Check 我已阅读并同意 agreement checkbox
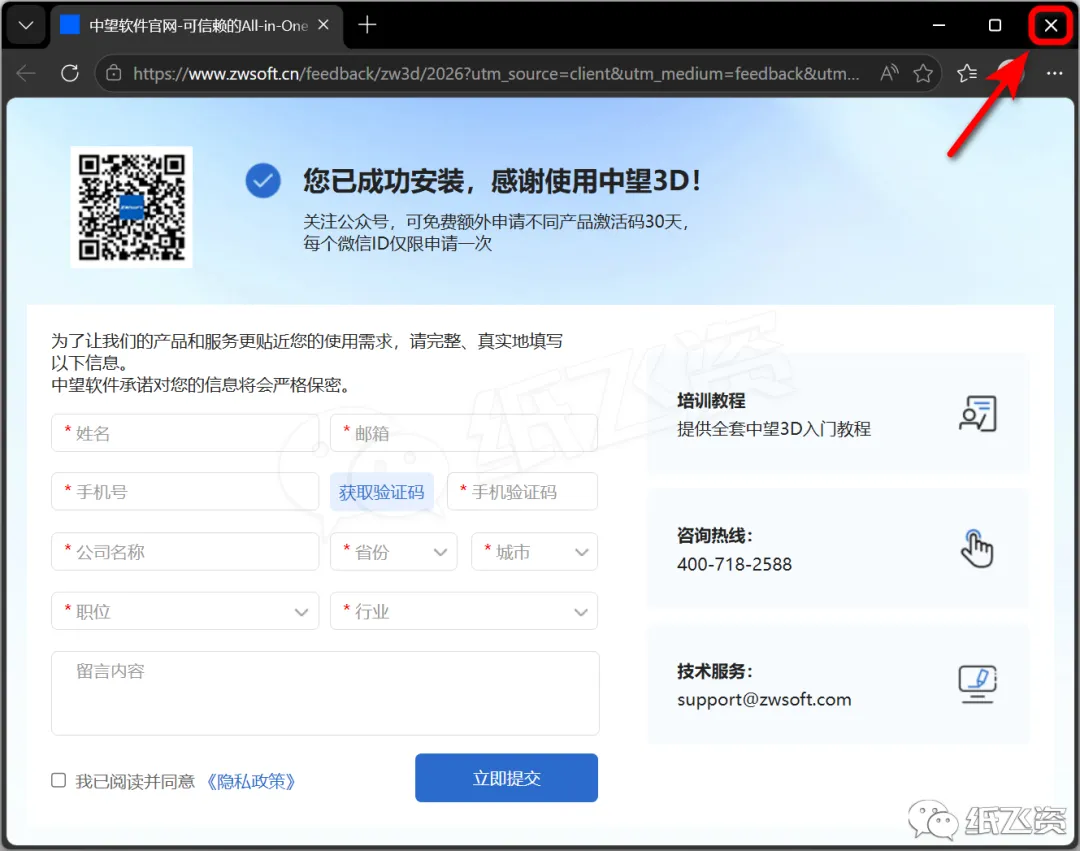This screenshot has height=851, width=1080. 59,780
